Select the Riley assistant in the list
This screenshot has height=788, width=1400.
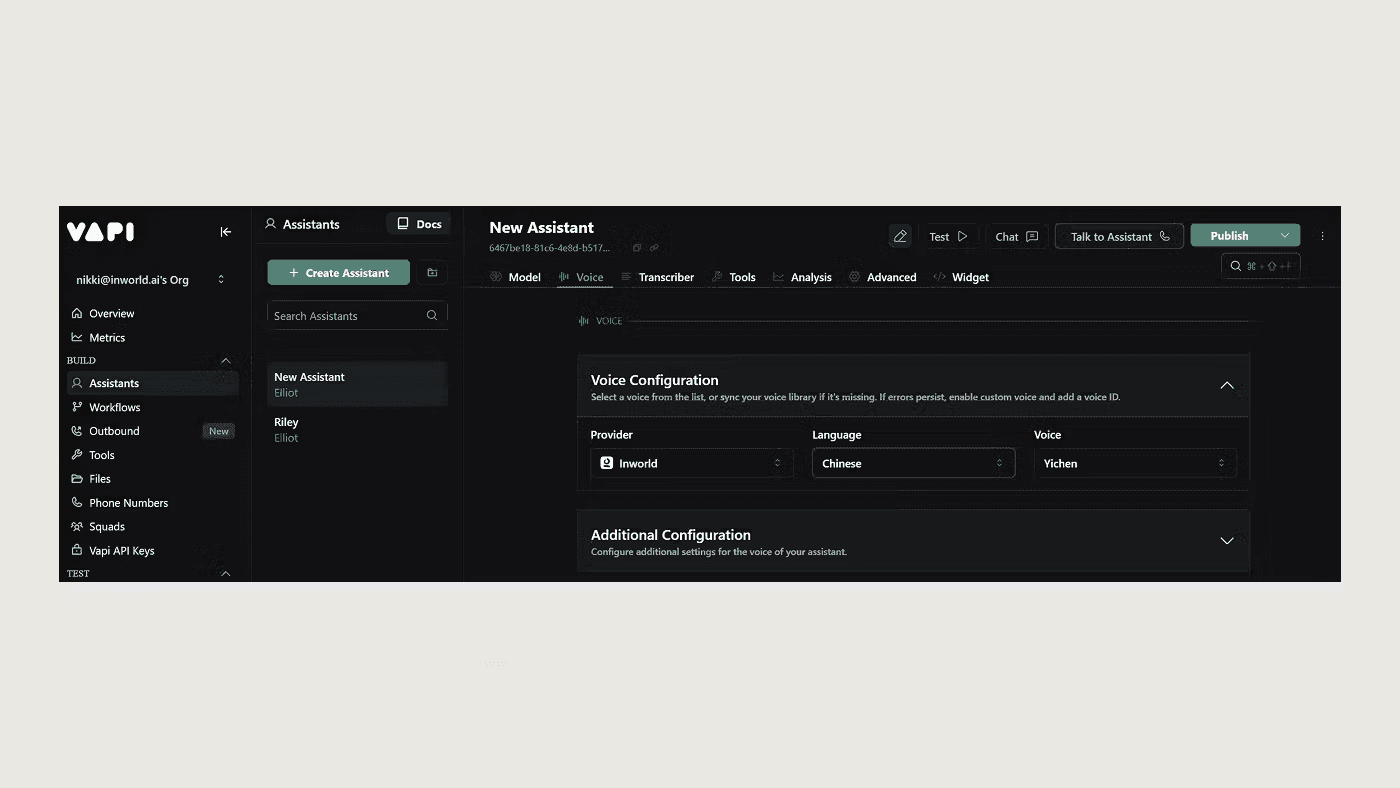point(357,430)
